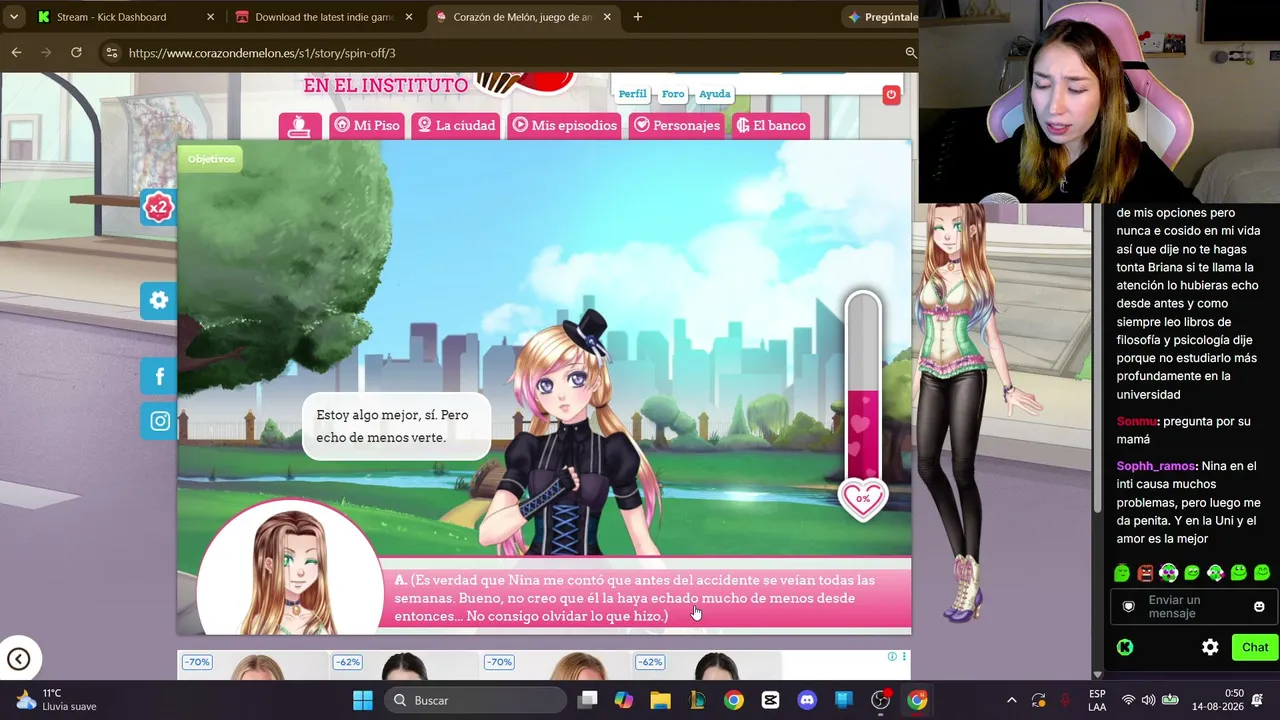Open File Explorer from taskbar

pos(660,700)
